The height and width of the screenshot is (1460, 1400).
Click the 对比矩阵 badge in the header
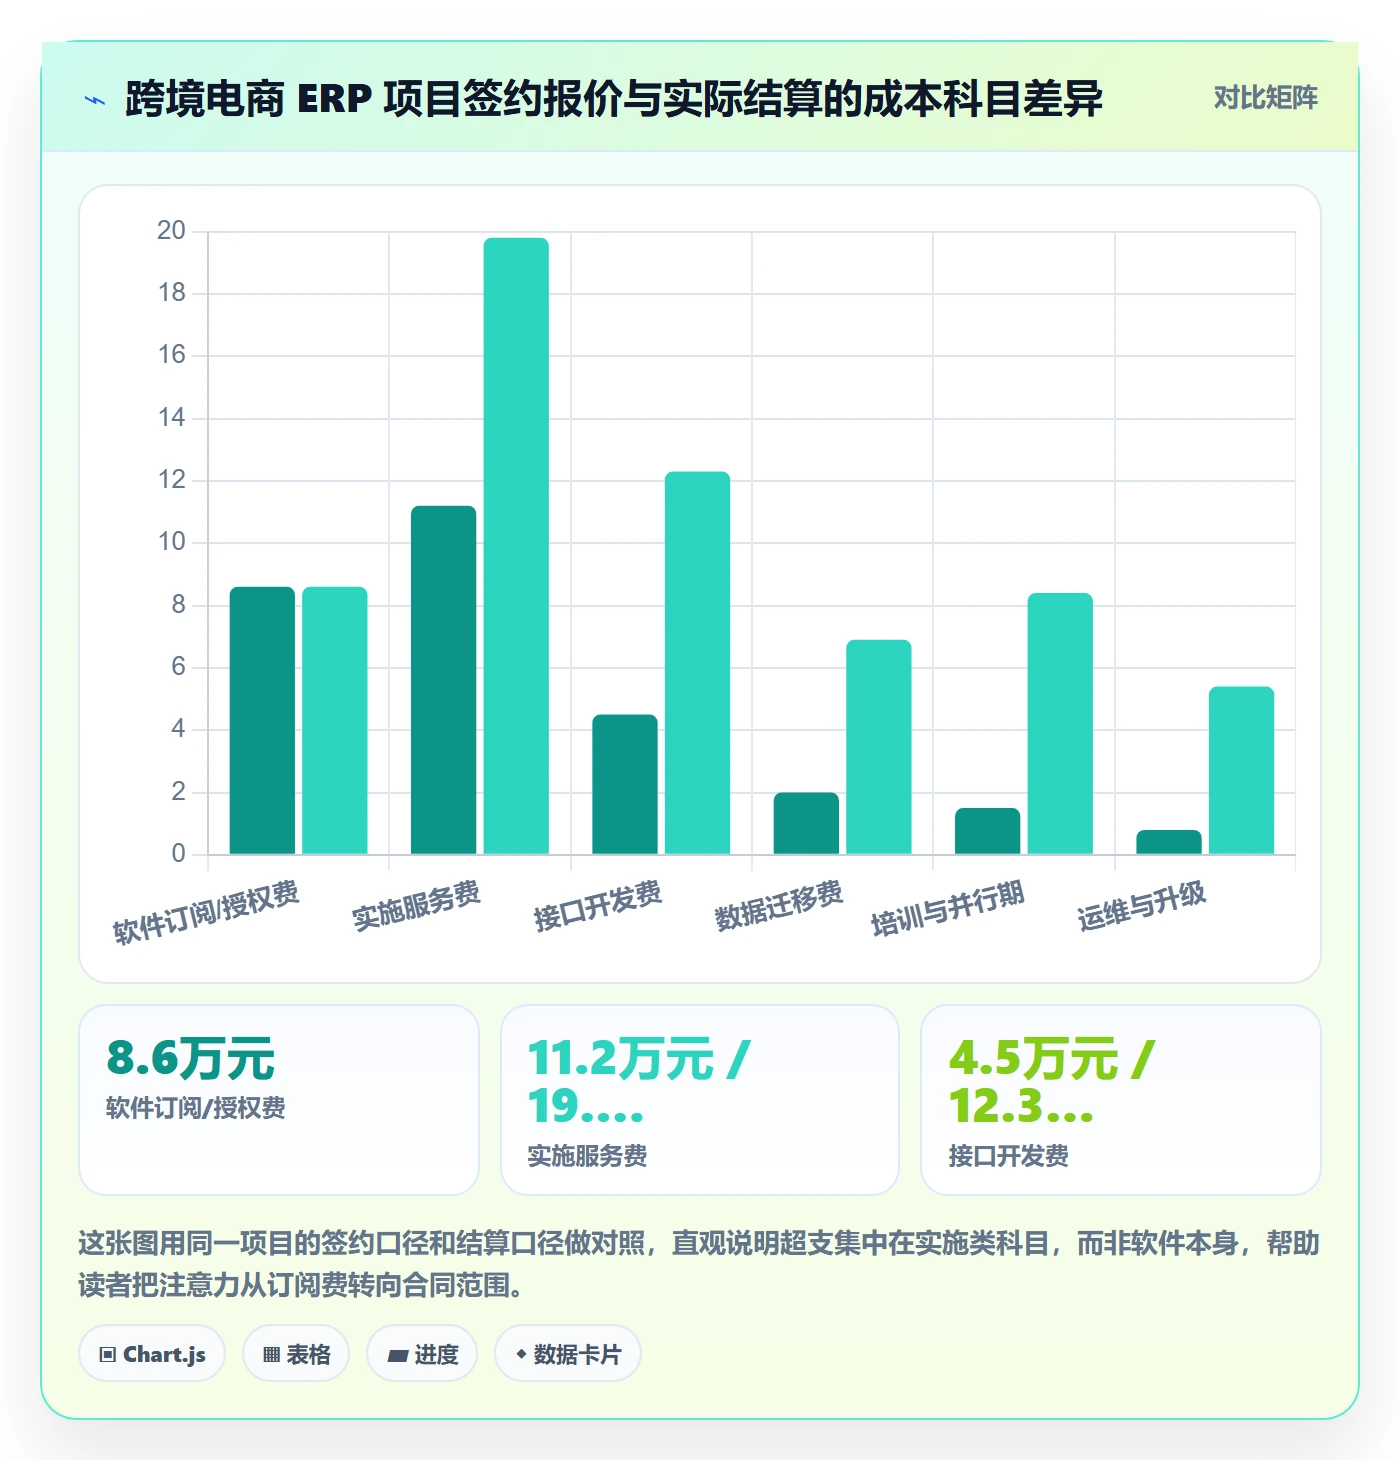(x=1265, y=98)
